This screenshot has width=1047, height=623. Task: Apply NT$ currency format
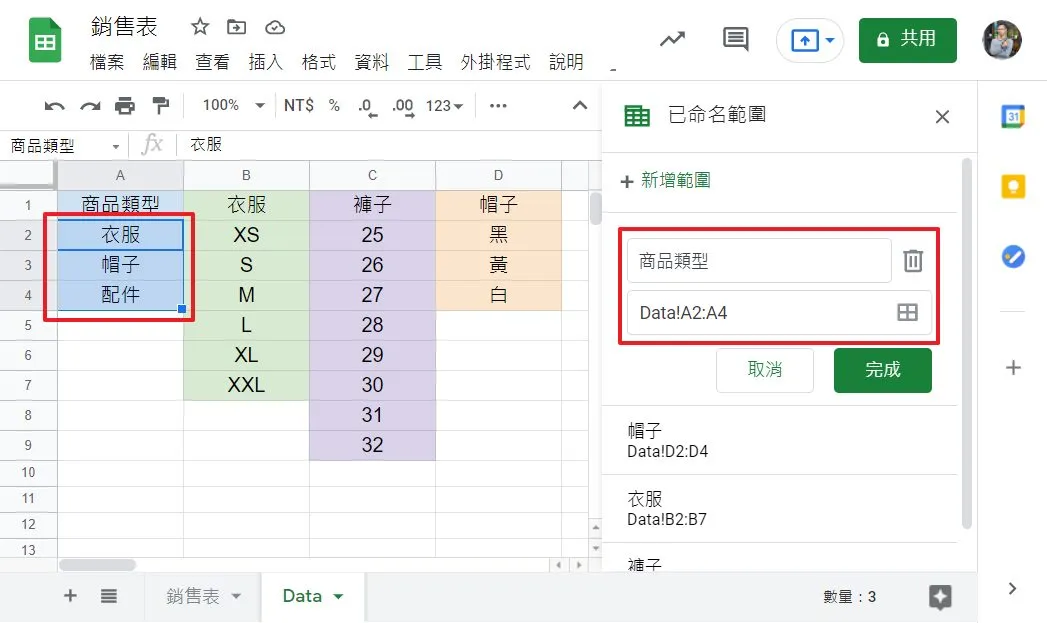(298, 106)
